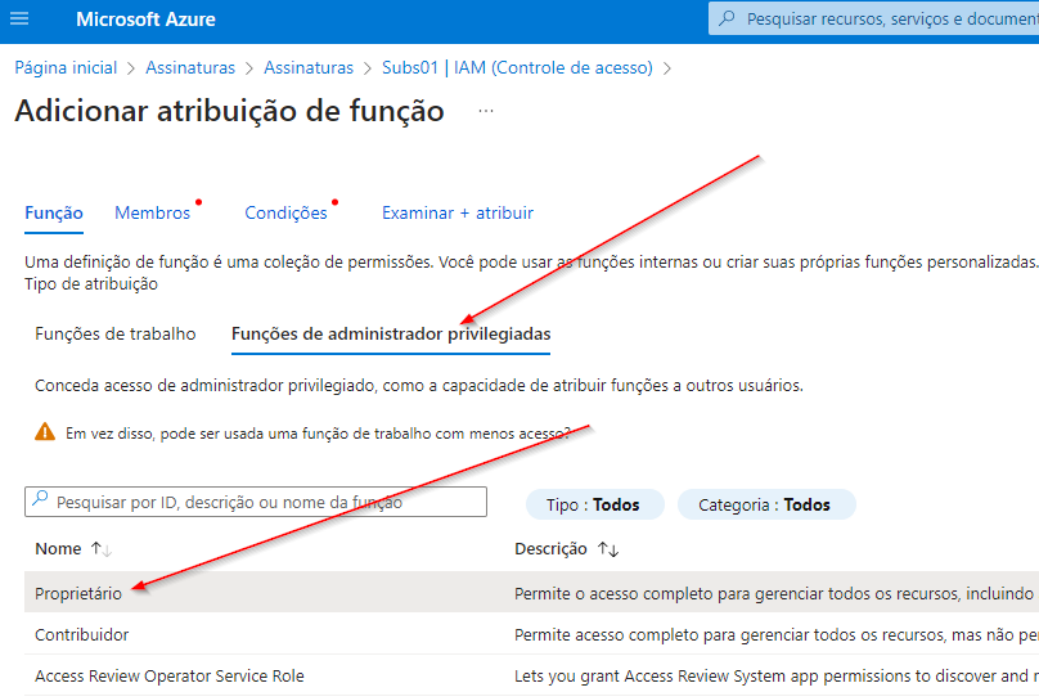This screenshot has width=1040, height=698.
Task: Click Proprietário description starting 'Permite o acesso completo'
Action: click(x=773, y=593)
